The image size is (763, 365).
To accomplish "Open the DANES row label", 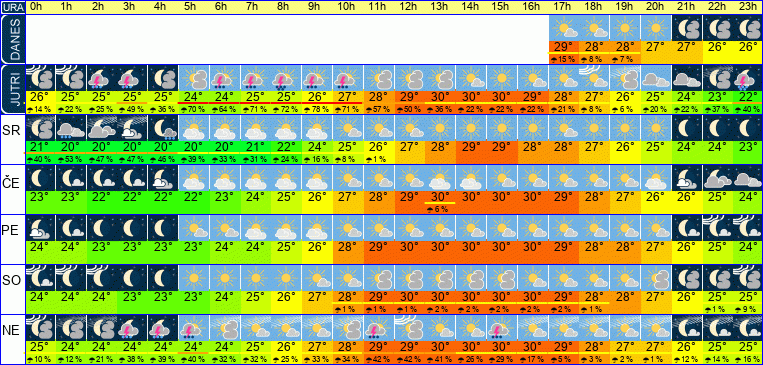I will point(12,40).
